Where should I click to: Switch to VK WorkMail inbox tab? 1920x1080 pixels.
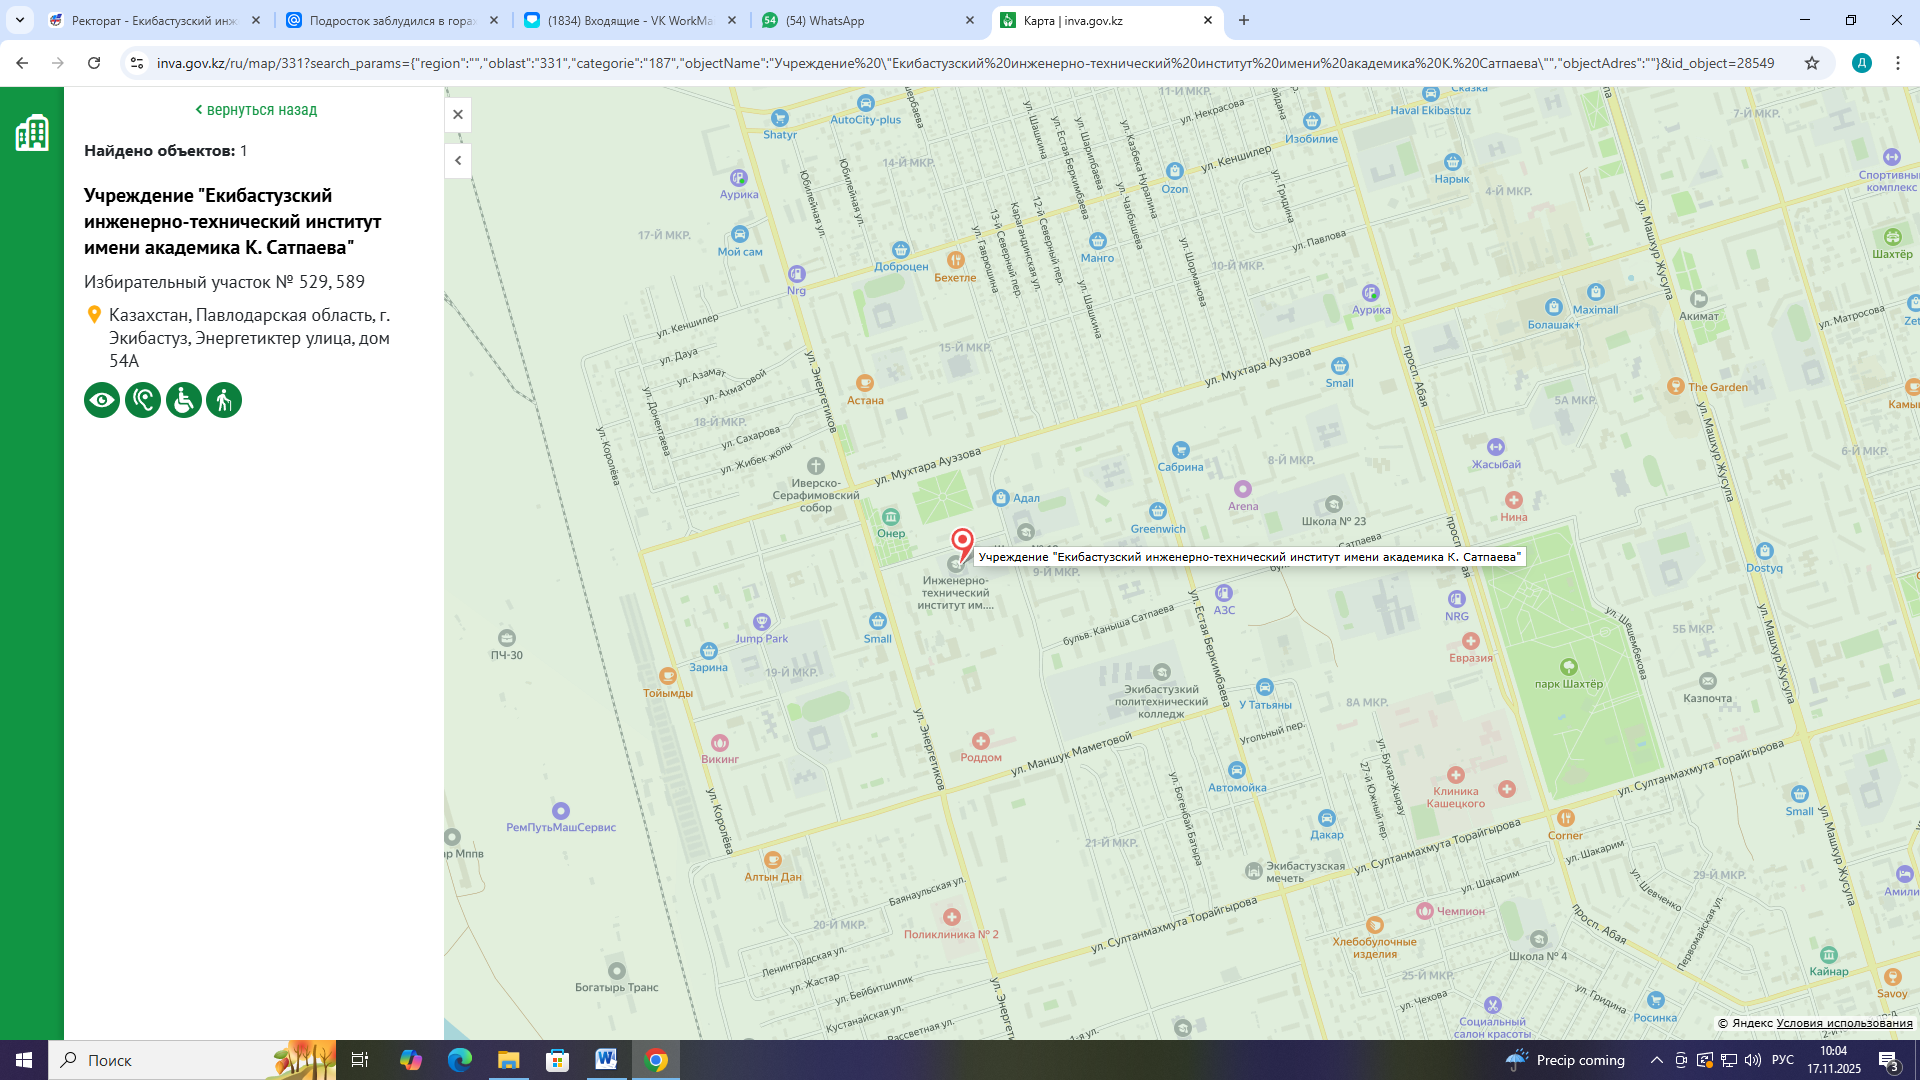coord(630,20)
